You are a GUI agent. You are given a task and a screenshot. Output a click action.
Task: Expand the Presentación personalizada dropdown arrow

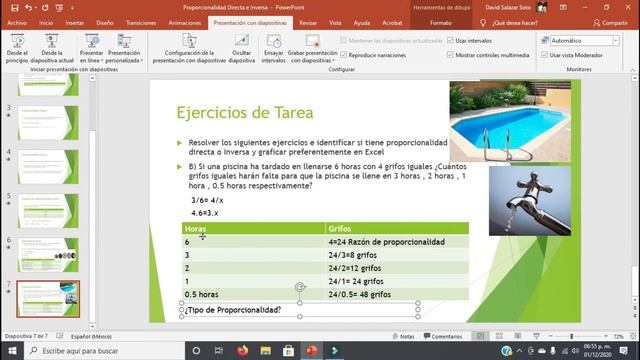[142, 60]
